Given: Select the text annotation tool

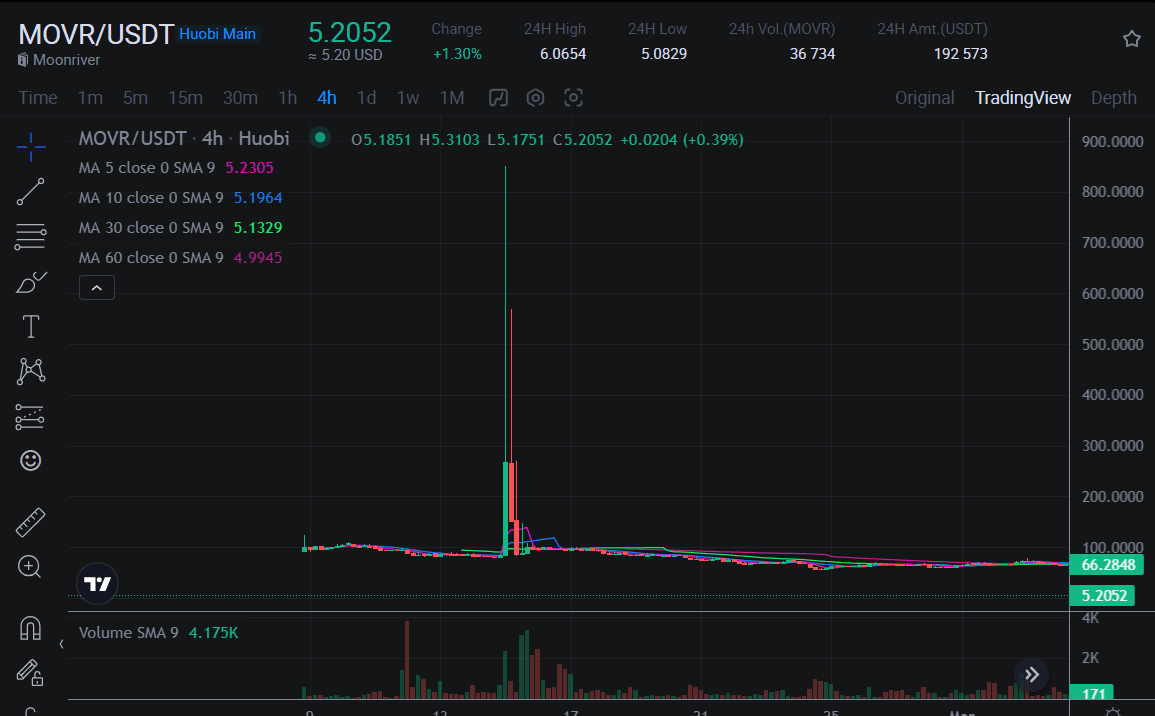Looking at the screenshot, I should [x=30, y=326].
